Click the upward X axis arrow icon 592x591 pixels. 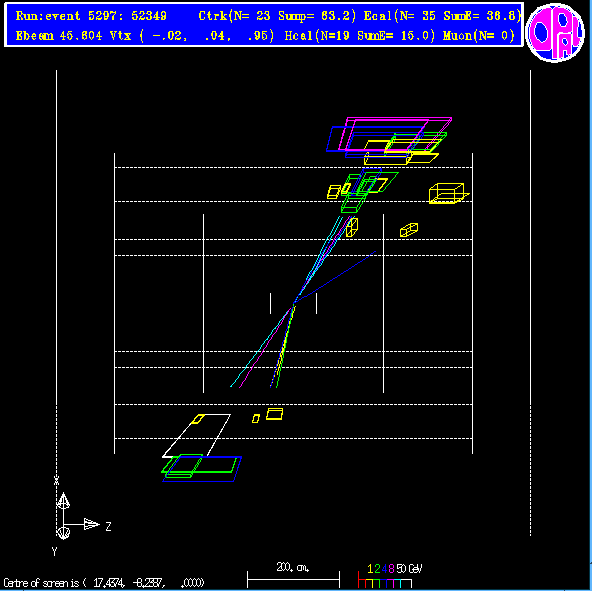tap(63, 501)
